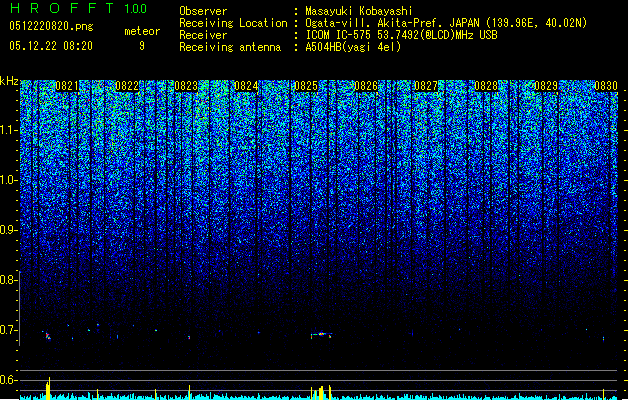The width and height of the screenshot is (629, 400).
Task: Click the 1.1 frequency axis label
Action: 8,130
